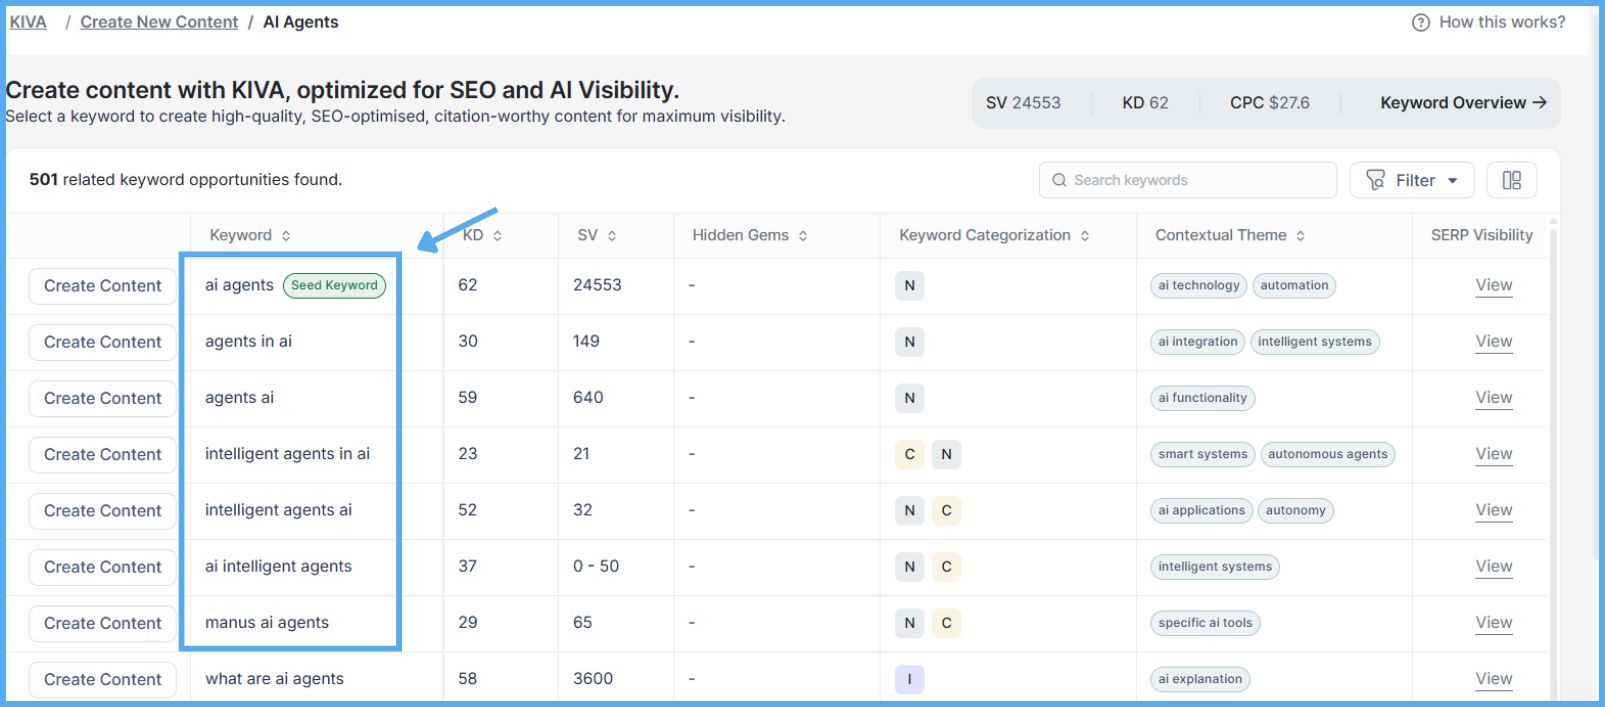1605x707 pixels.
Task: Sort by SV column sort icon
Action: 612,236
